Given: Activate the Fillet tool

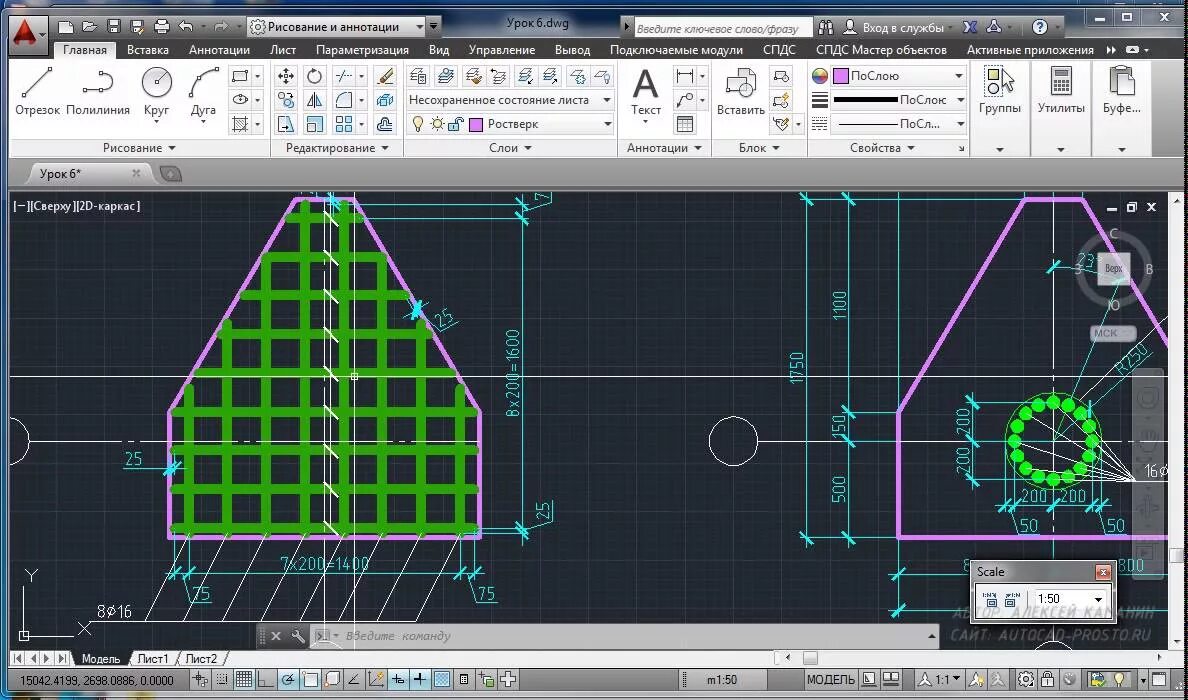Looking at the screenshot, I should pos(344,99).
